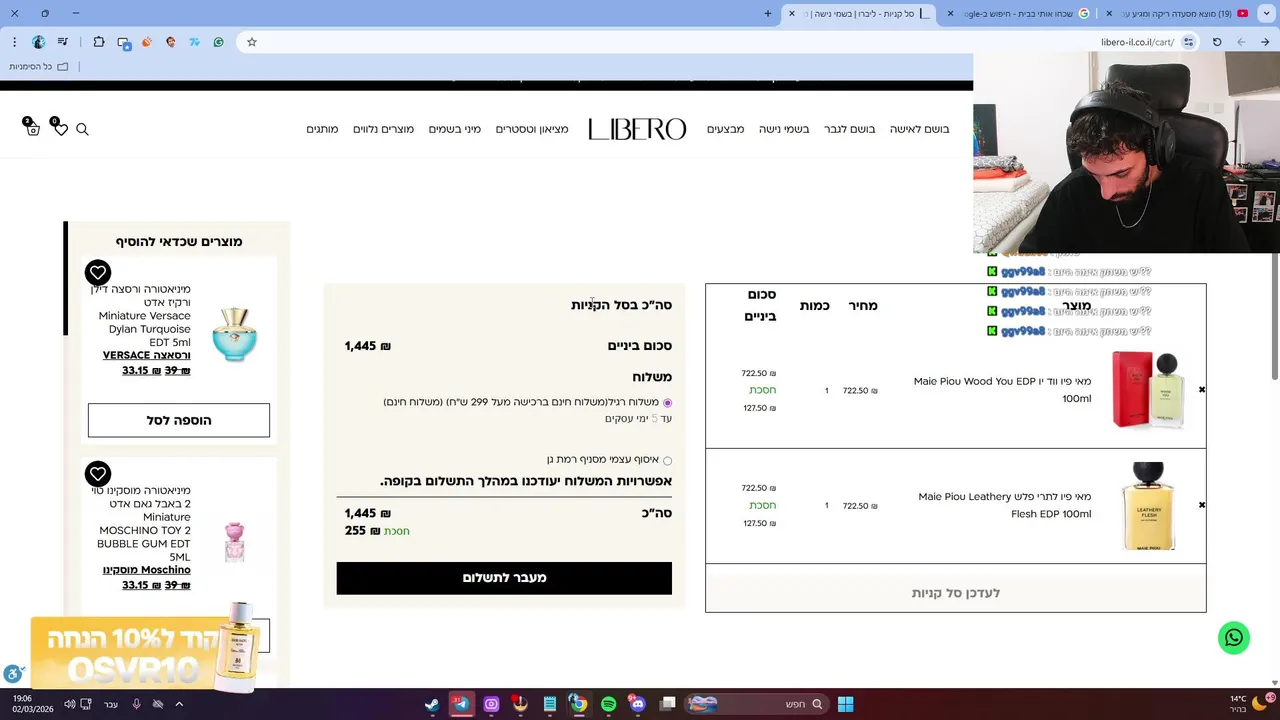Open Telegram from the taskbar

pos(461,704)
